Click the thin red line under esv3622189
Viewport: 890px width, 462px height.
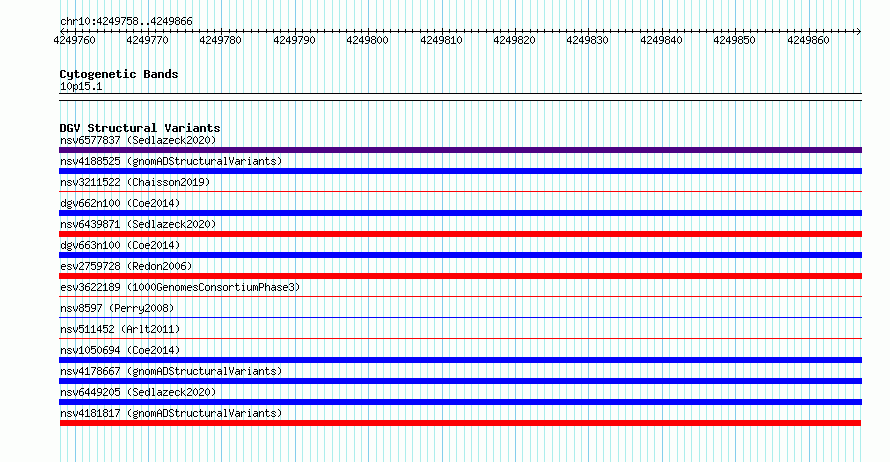[x=460, y=297]
